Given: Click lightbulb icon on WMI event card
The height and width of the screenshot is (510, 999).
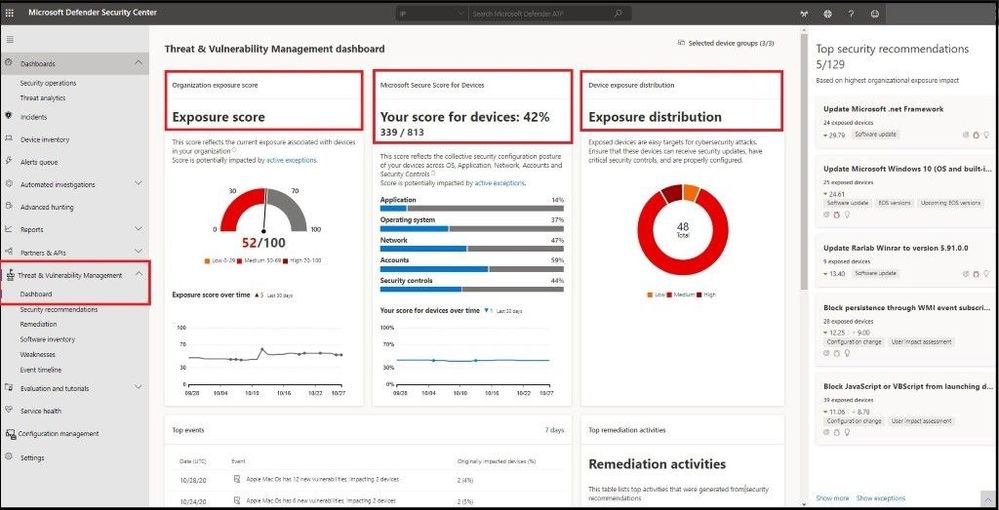Looking at the screenshot, I should pos(847,353).
